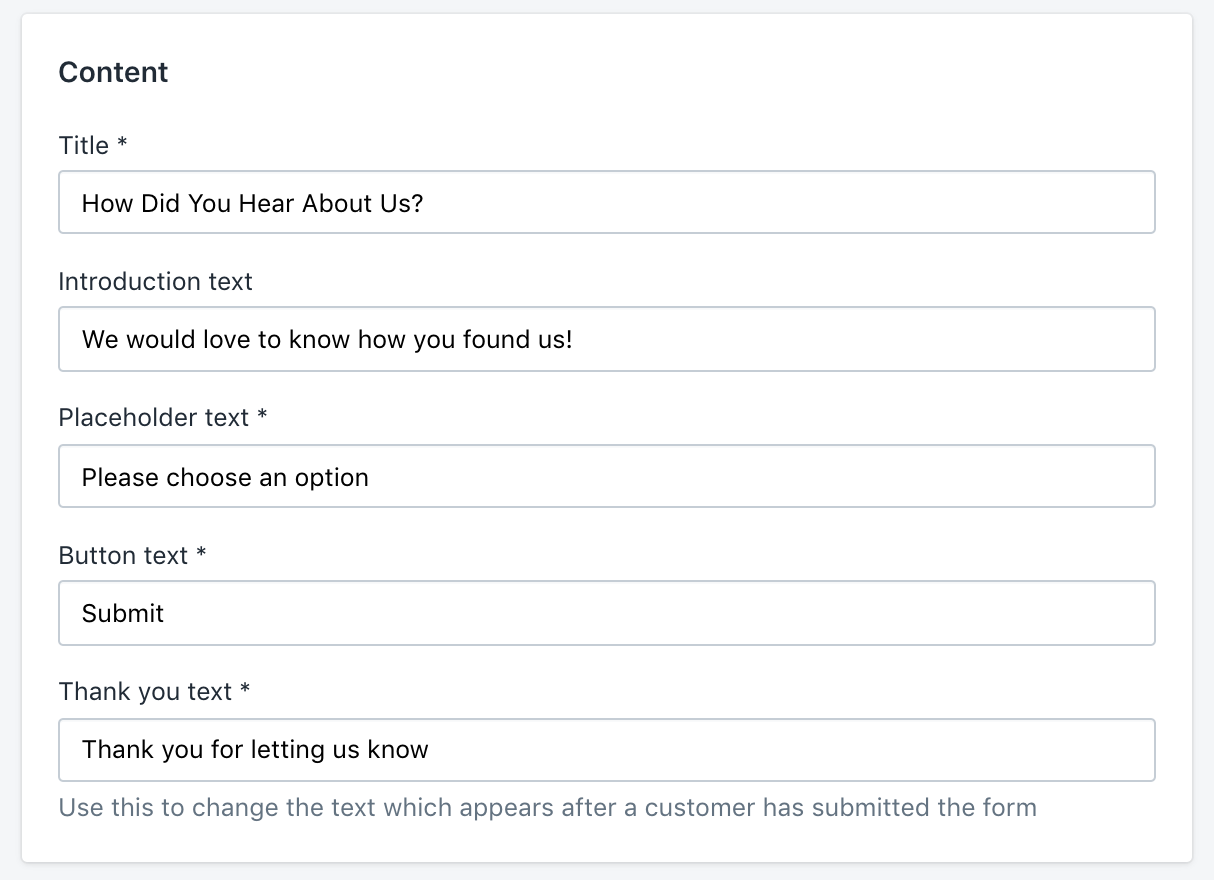Place cursor in 'How Did You Hear About Us?' text
This screenshot has width=1214, height=880.
coord(252,203)
